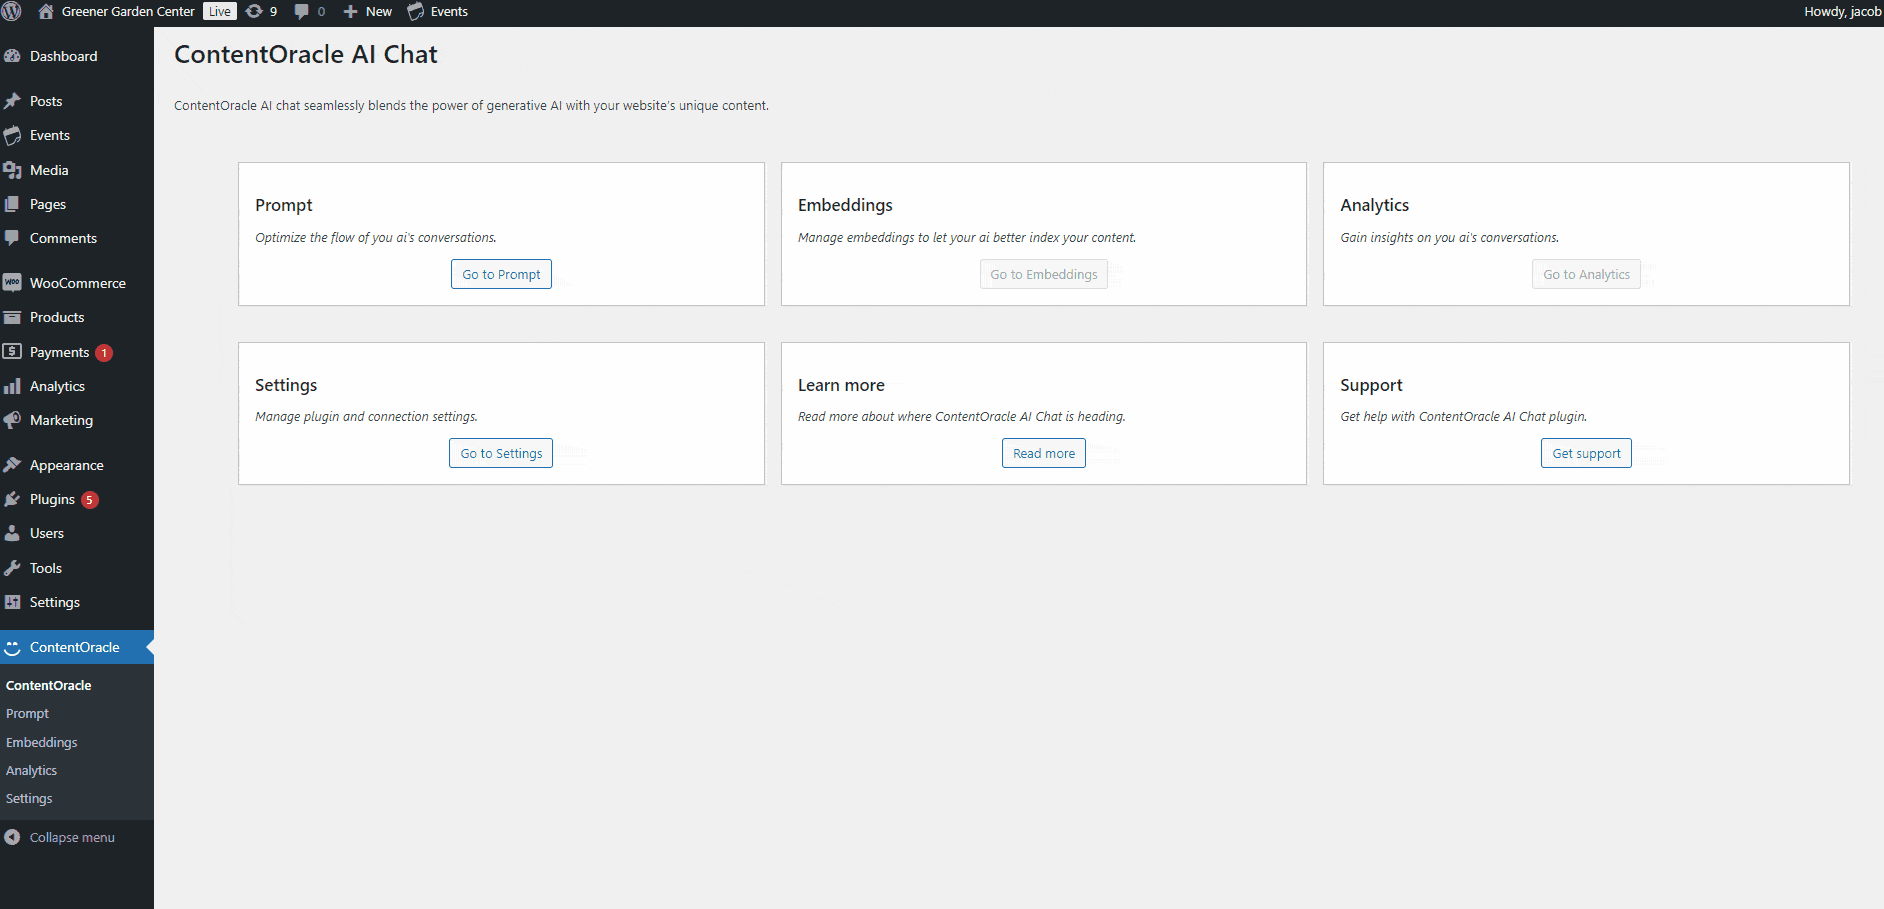Click the Products box icon
The height and width of the screenshot is (909, 1884).
tap(12, 317)
